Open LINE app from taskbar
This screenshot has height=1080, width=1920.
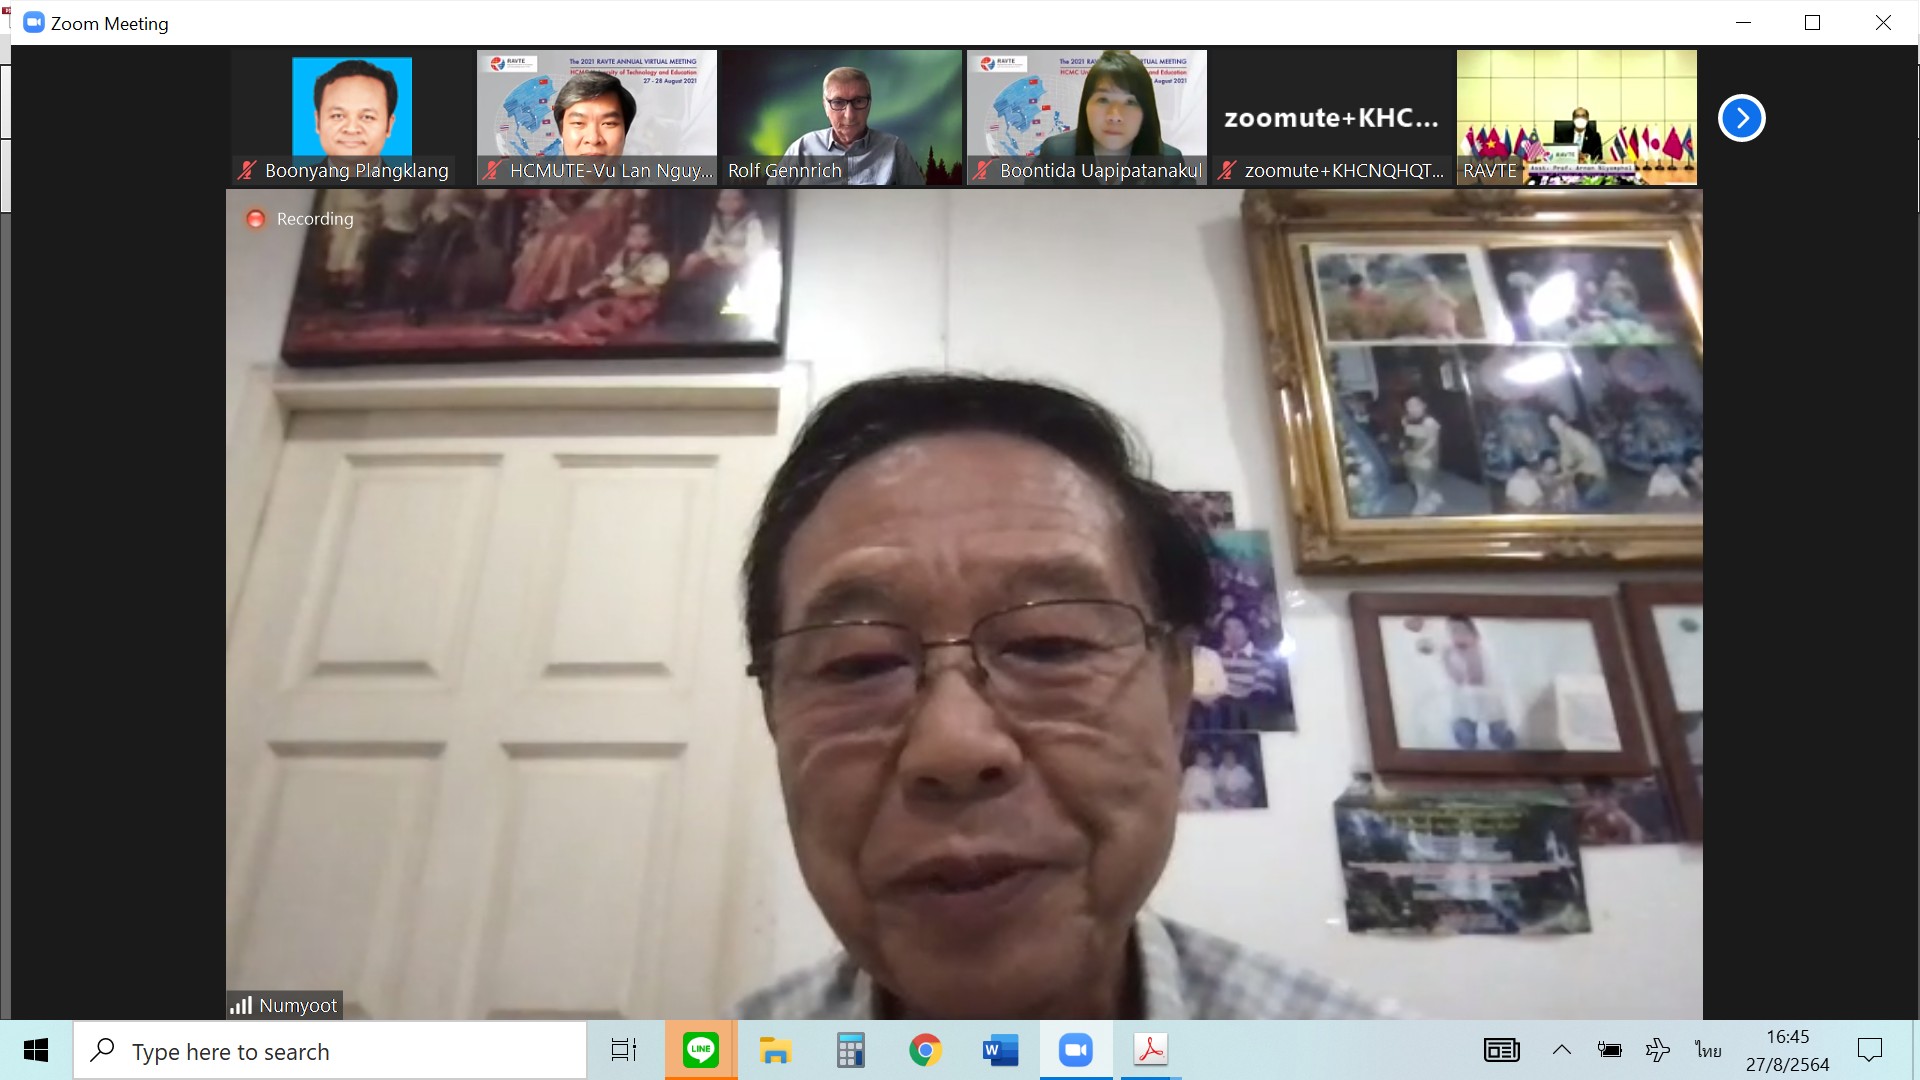click(x=701, y=1050)
